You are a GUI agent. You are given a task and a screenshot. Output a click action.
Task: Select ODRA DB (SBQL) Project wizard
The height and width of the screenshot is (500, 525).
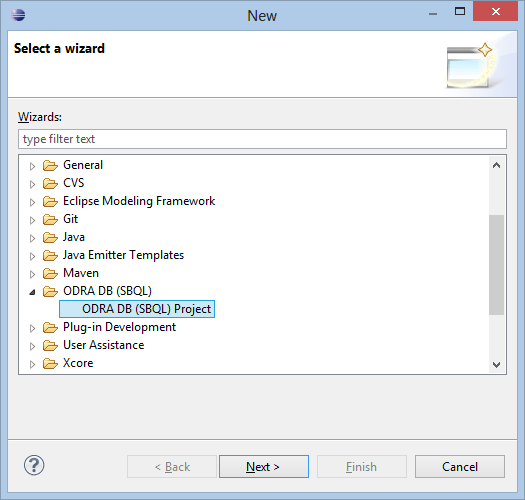click(137, 309)
